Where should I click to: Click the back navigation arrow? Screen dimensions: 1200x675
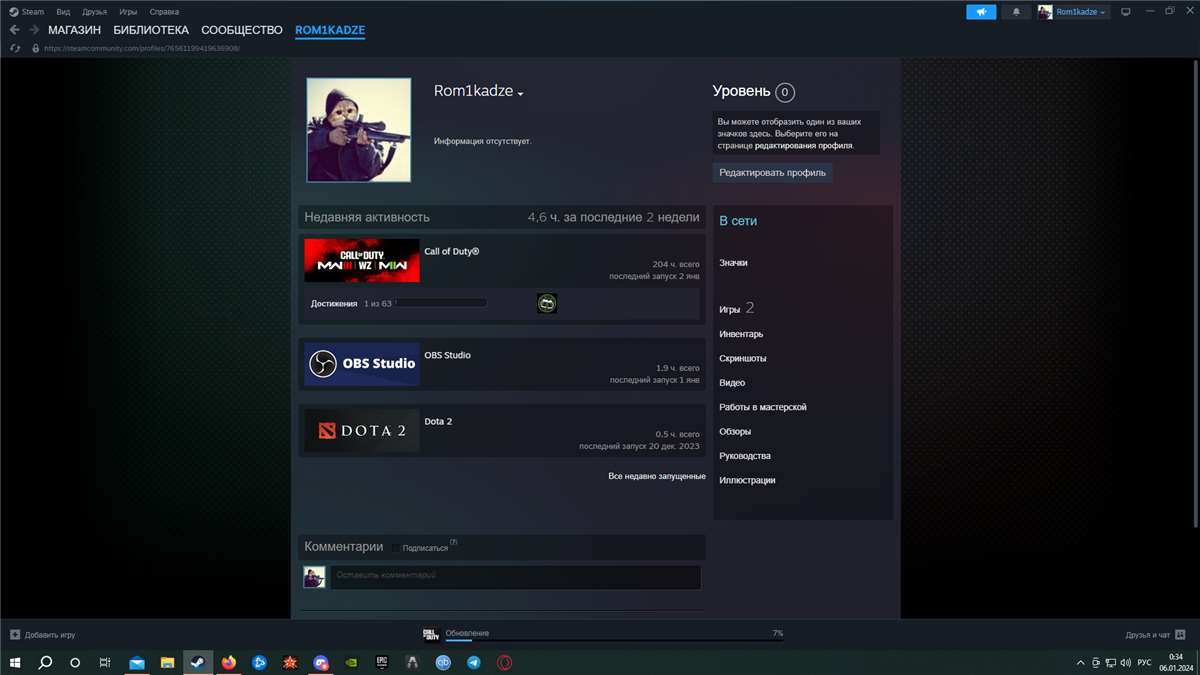click(14, 30)
